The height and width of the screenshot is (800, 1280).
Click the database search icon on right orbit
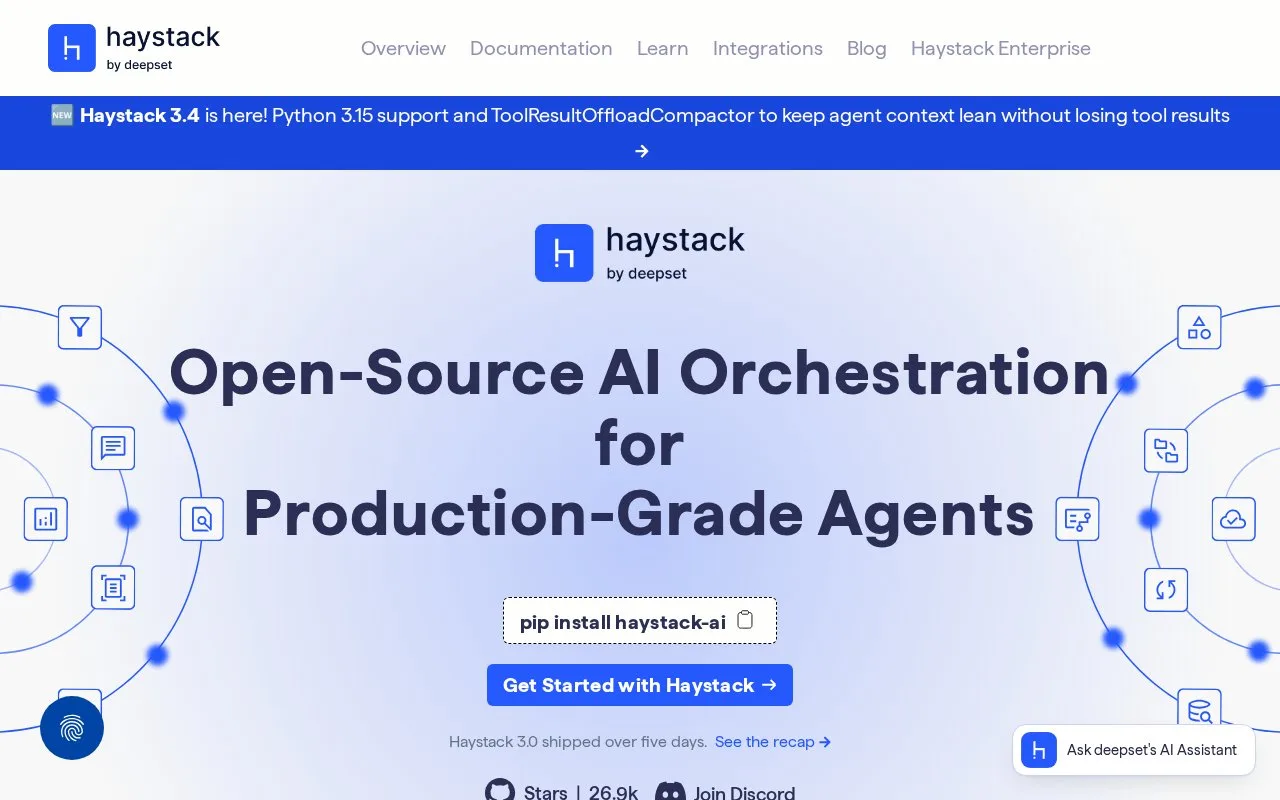pos(1199,710)
